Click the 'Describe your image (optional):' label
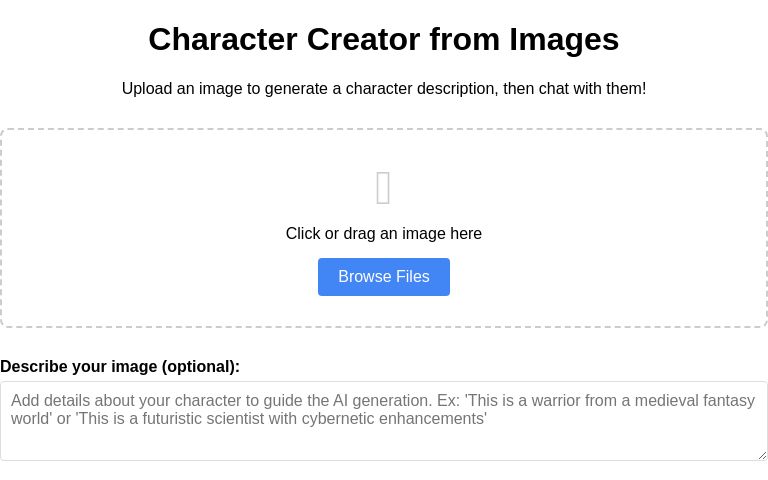This screenshot has width=768, height=480. pyautogui.click(x=120, y=367)
